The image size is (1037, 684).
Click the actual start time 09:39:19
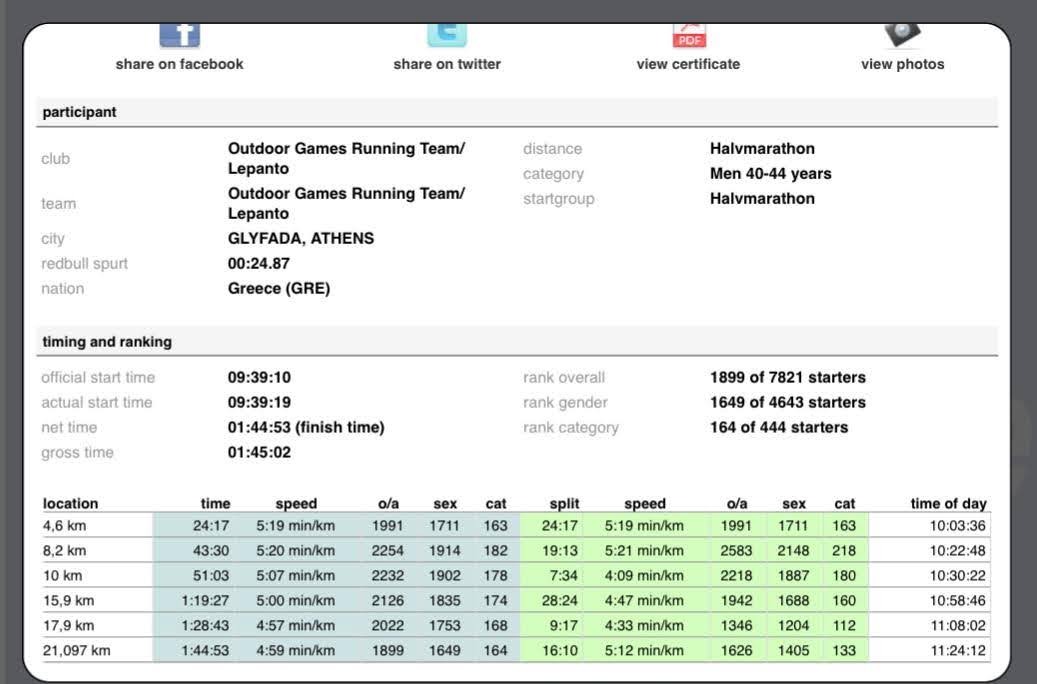(x=259, y=402)
